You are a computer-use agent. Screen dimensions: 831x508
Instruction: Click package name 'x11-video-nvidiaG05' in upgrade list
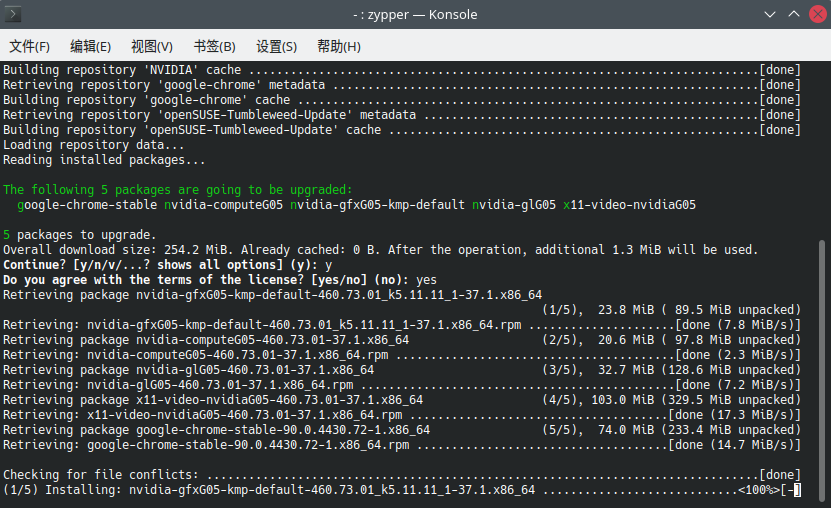(x=630, y=205)
